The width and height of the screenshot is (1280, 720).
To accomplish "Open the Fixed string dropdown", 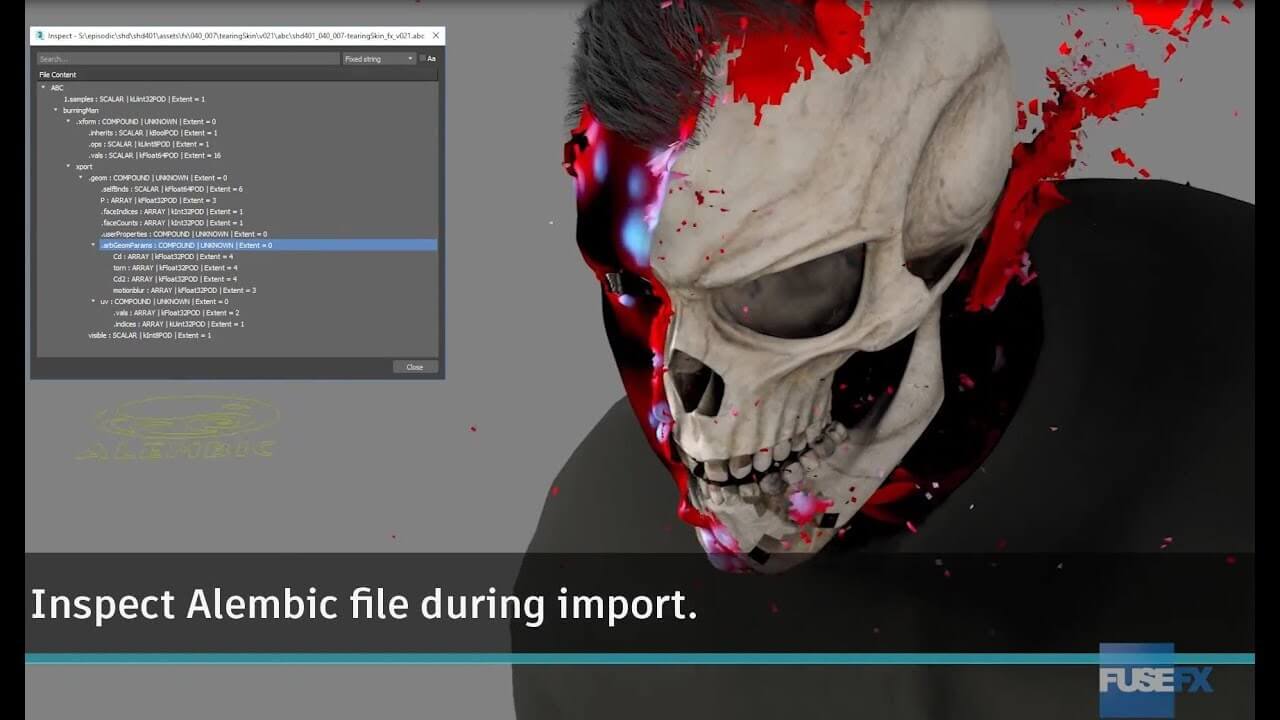I will (x=379, y=59).
